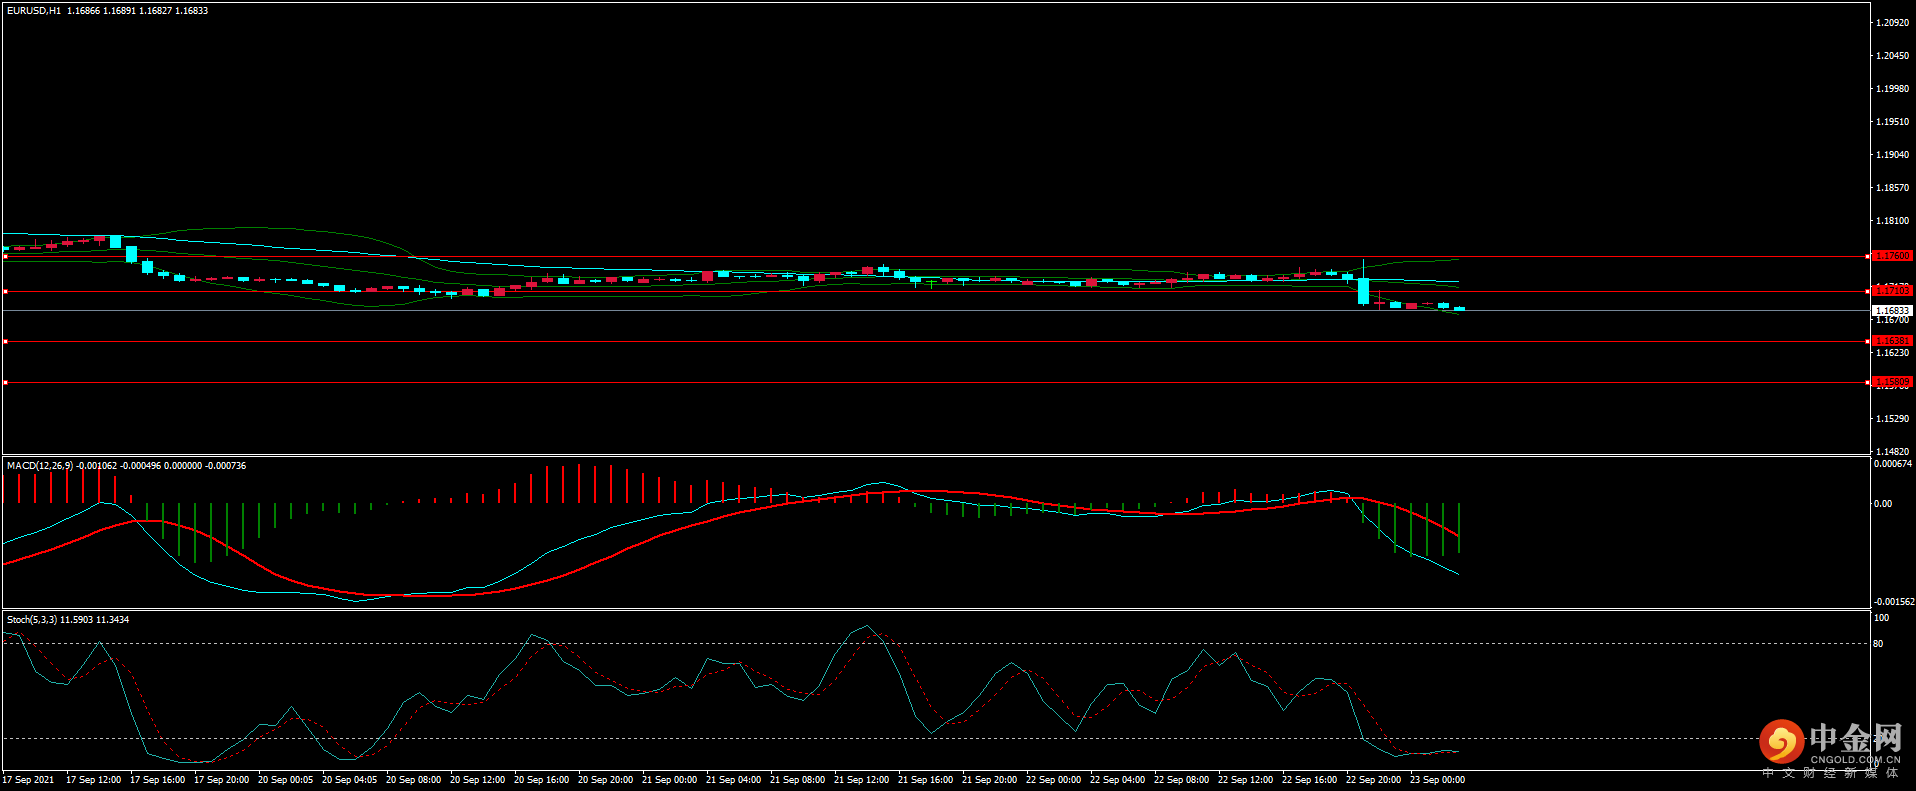Click the 17 Sep 2021 time label
Viewport: 1916px width, 791px height.
click(x=28, y=780)
